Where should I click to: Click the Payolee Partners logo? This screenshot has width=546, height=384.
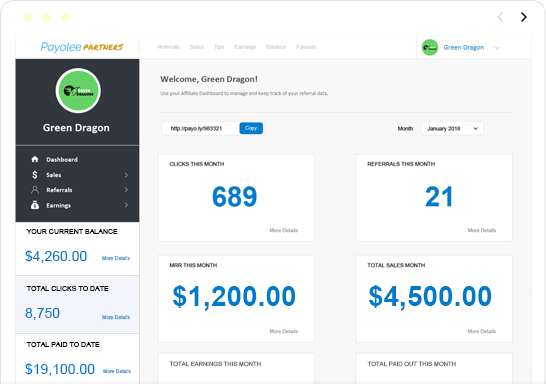point(82,47)
